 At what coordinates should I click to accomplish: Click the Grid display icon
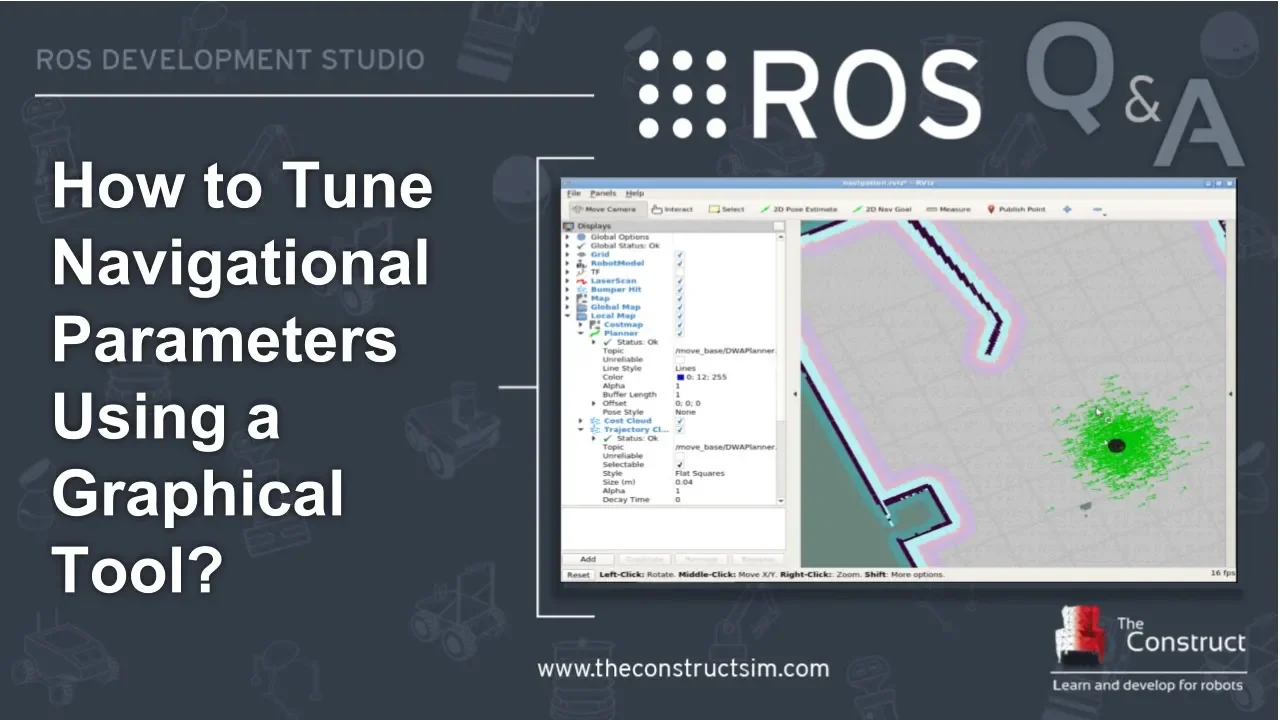tap(581, 254)
